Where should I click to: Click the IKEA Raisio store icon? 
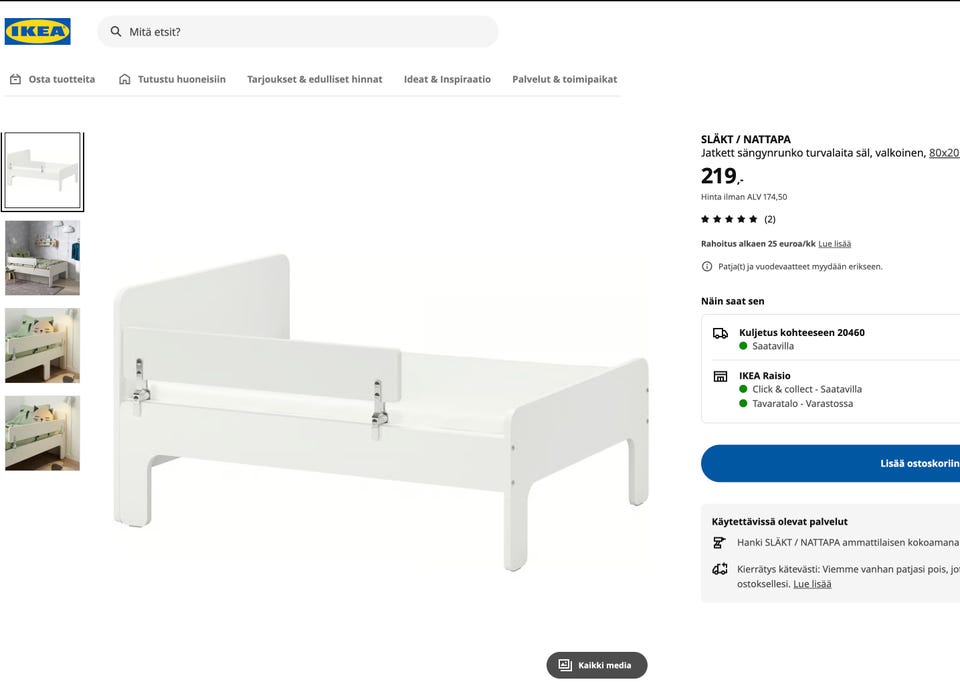pyautogui.click(x=720, y=377)
